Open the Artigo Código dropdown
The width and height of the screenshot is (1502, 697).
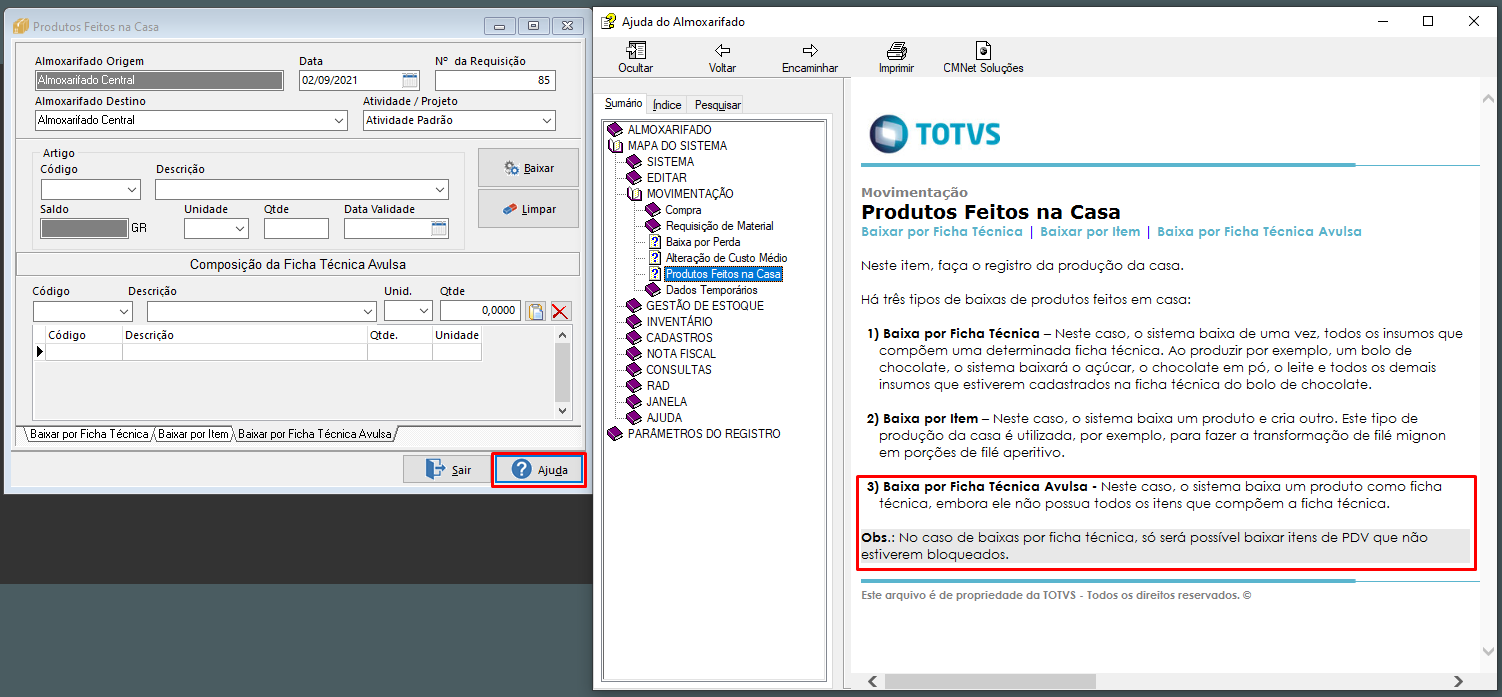[x=132, y=189]
